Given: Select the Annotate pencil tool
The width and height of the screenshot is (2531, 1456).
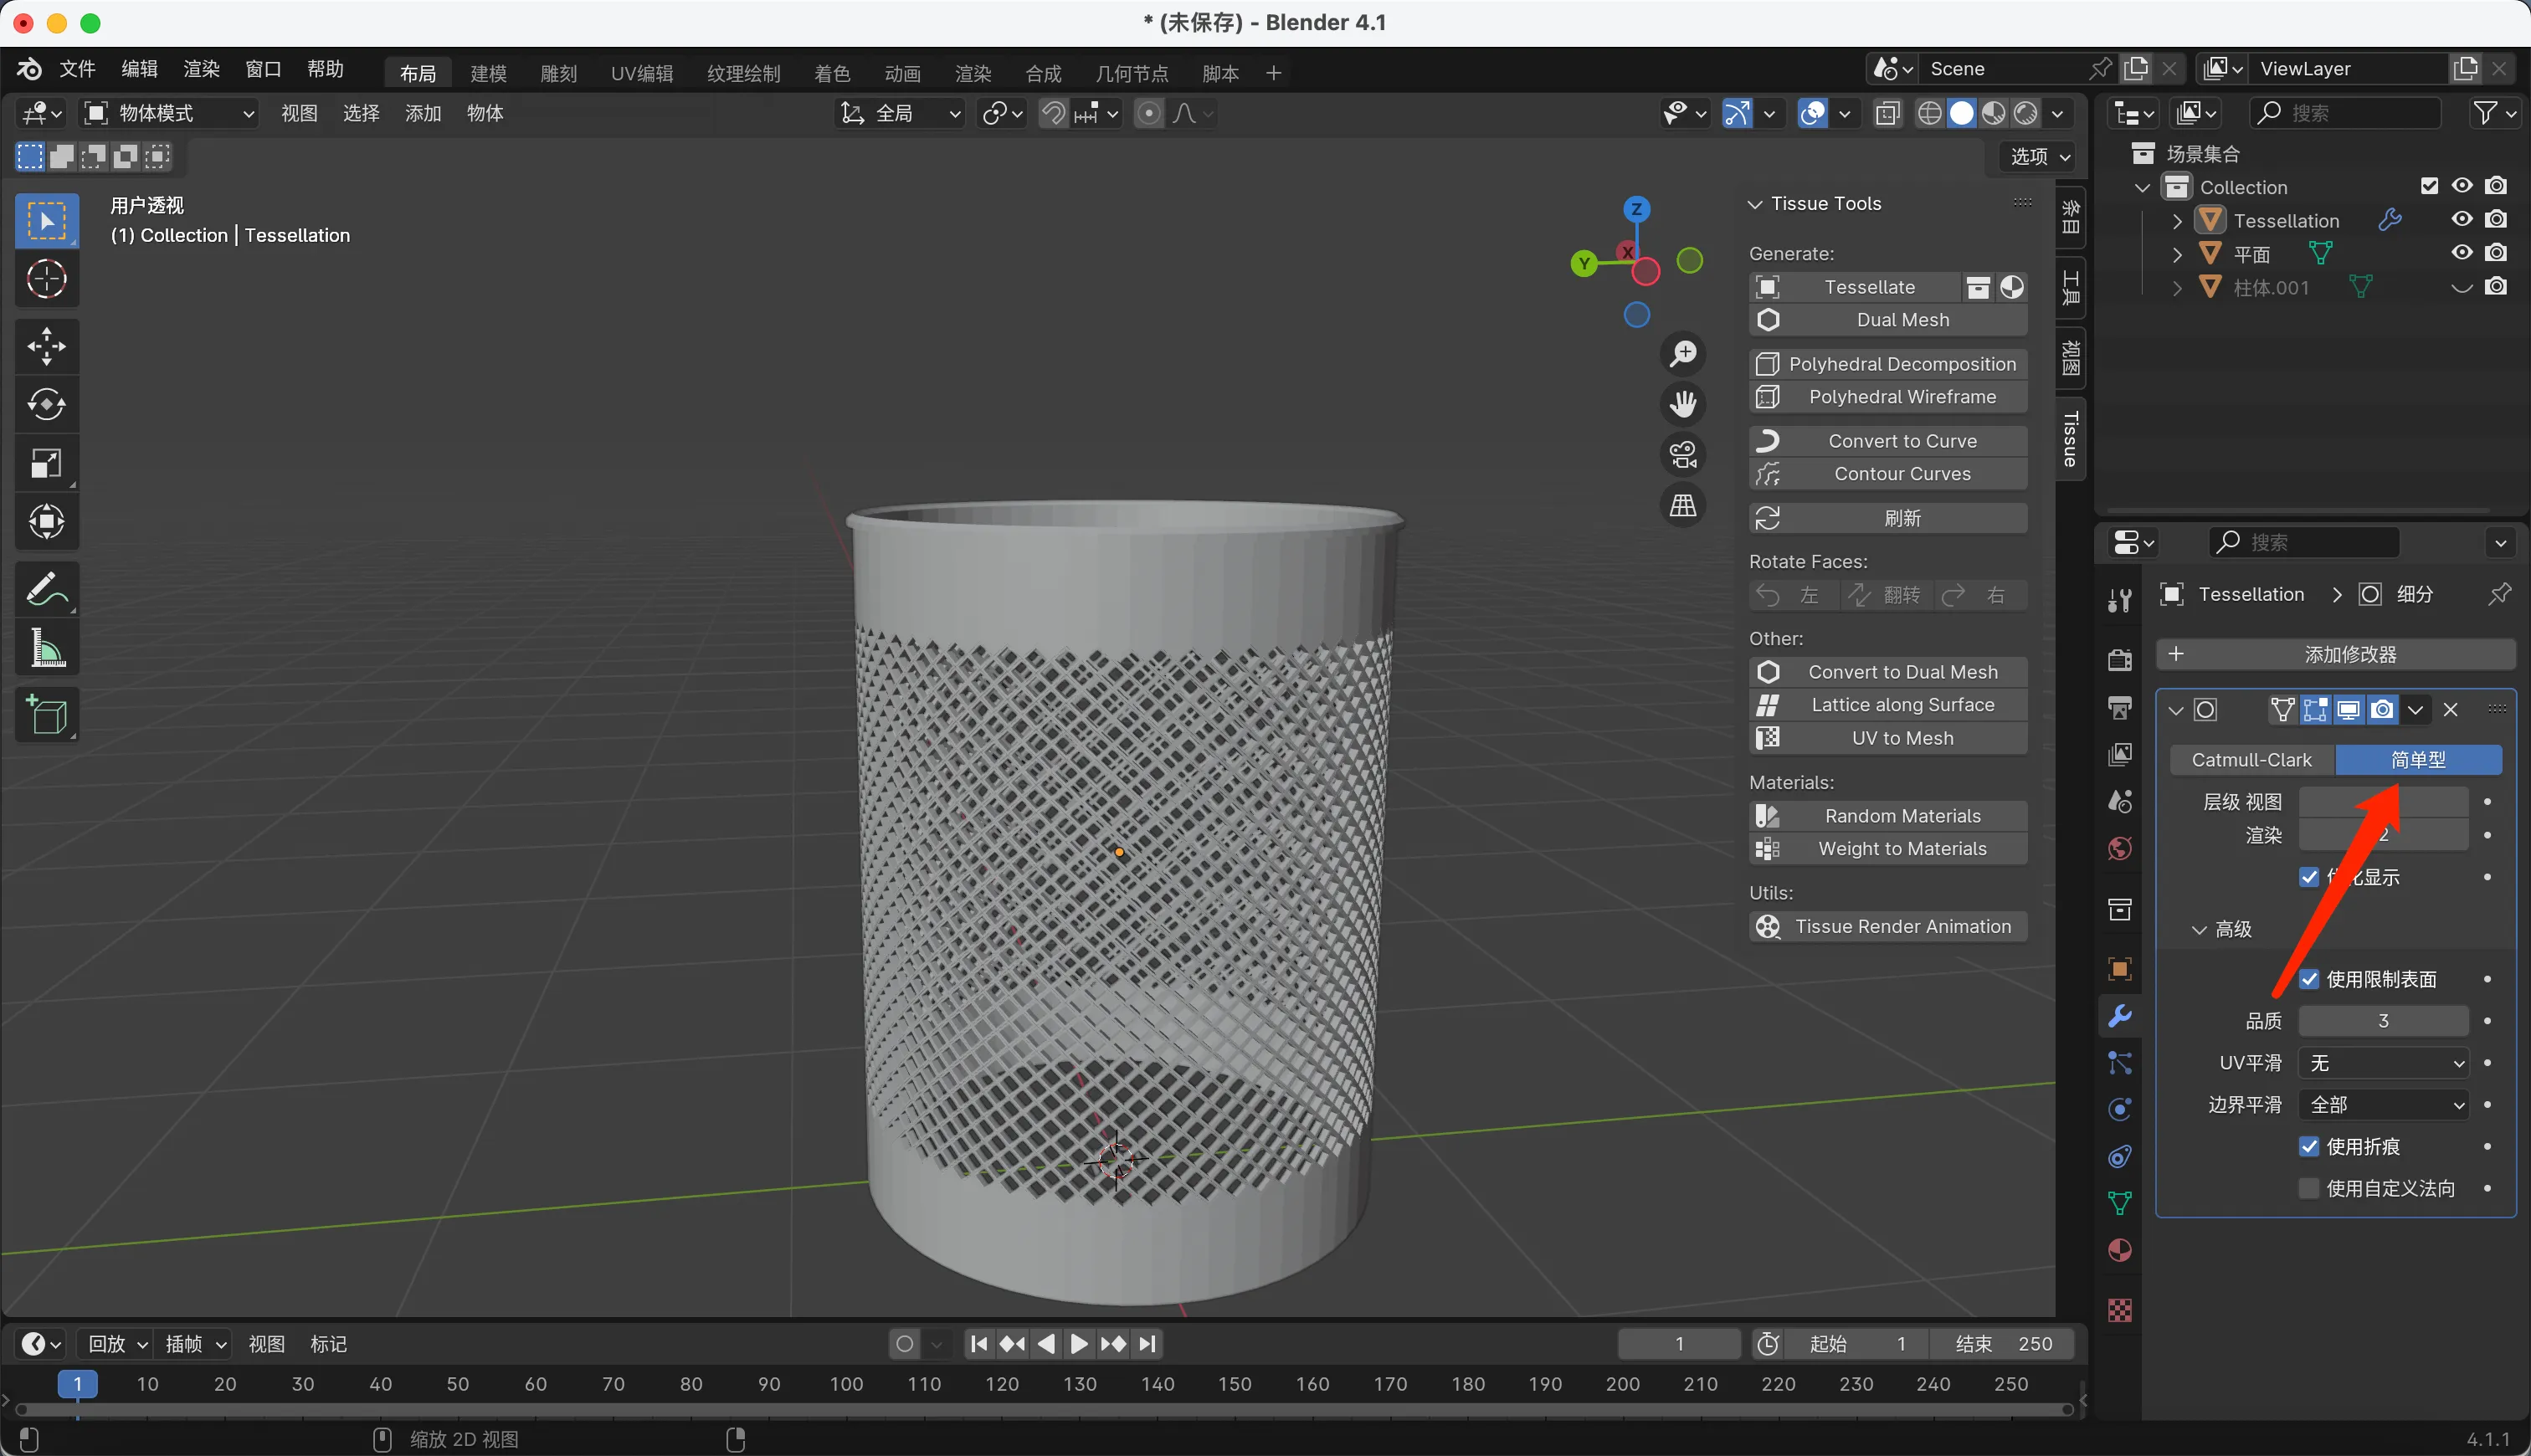Looking at the screenshot, I should pyautogui.click(x=46, y=589).
